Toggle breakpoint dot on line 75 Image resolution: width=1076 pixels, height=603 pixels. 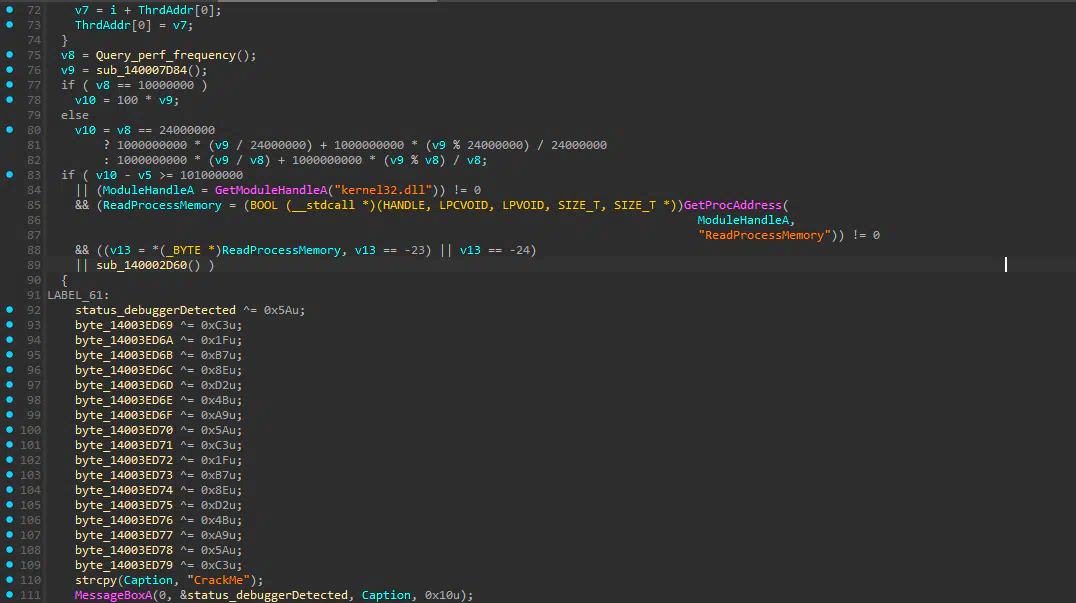[9, 55]
